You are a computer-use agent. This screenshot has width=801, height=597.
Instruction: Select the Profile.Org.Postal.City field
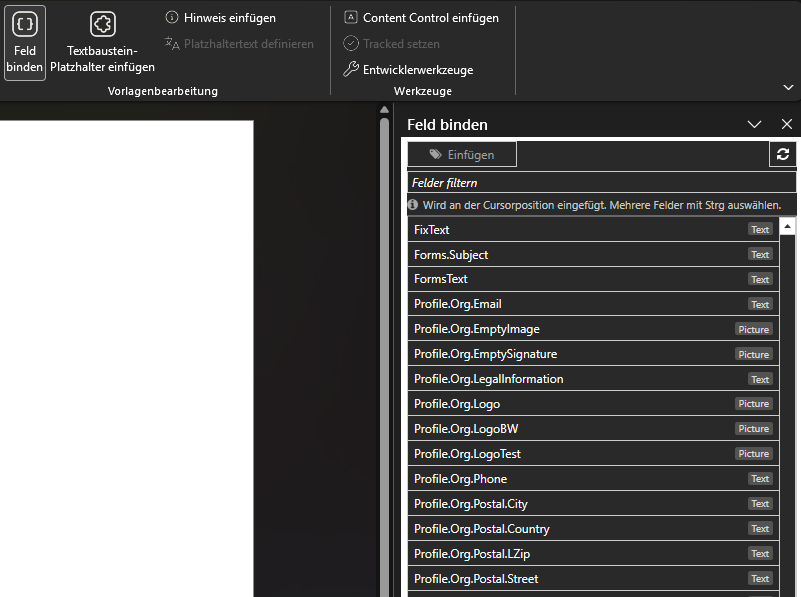click(x=593, y=504)
